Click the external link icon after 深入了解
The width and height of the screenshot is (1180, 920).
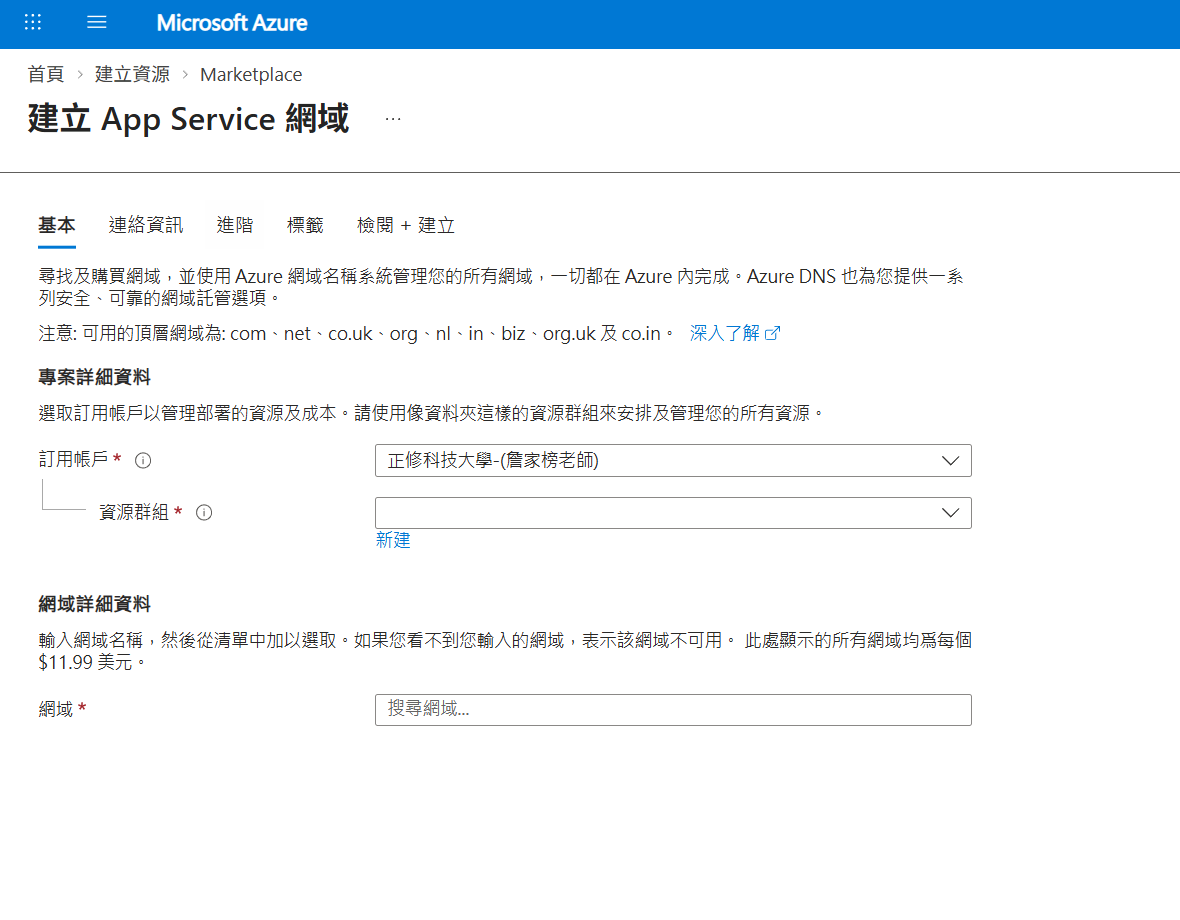tap(773, 333)
